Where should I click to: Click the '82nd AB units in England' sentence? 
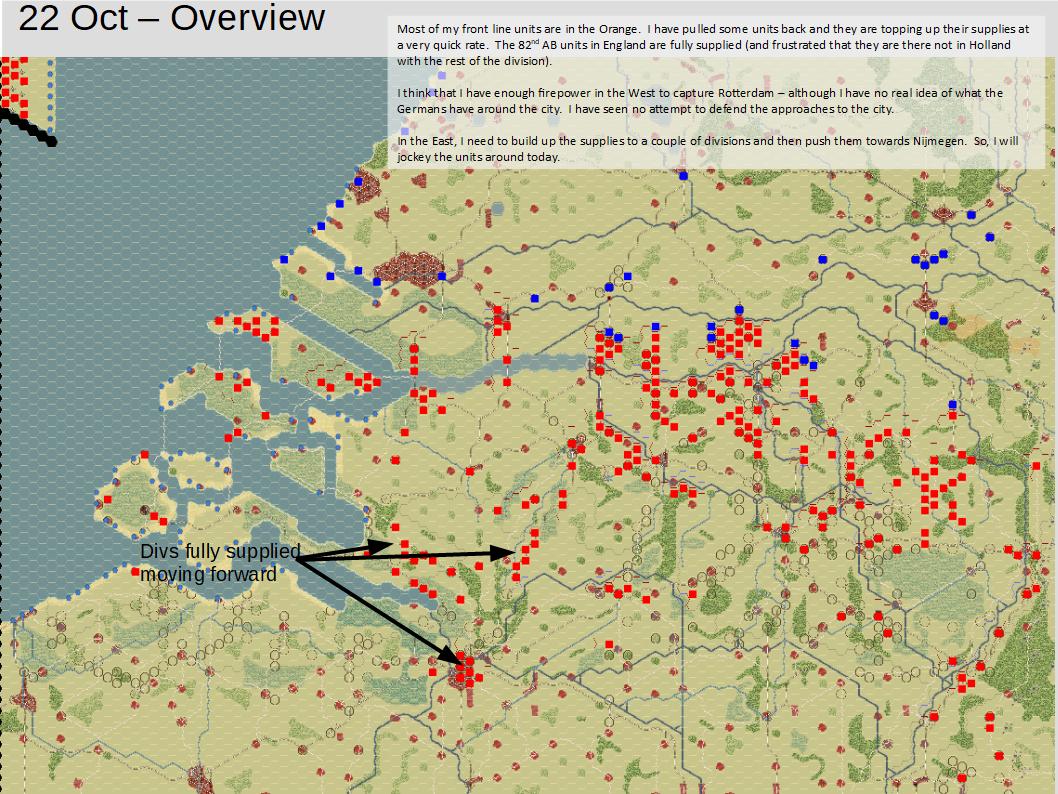pos(704,53)
